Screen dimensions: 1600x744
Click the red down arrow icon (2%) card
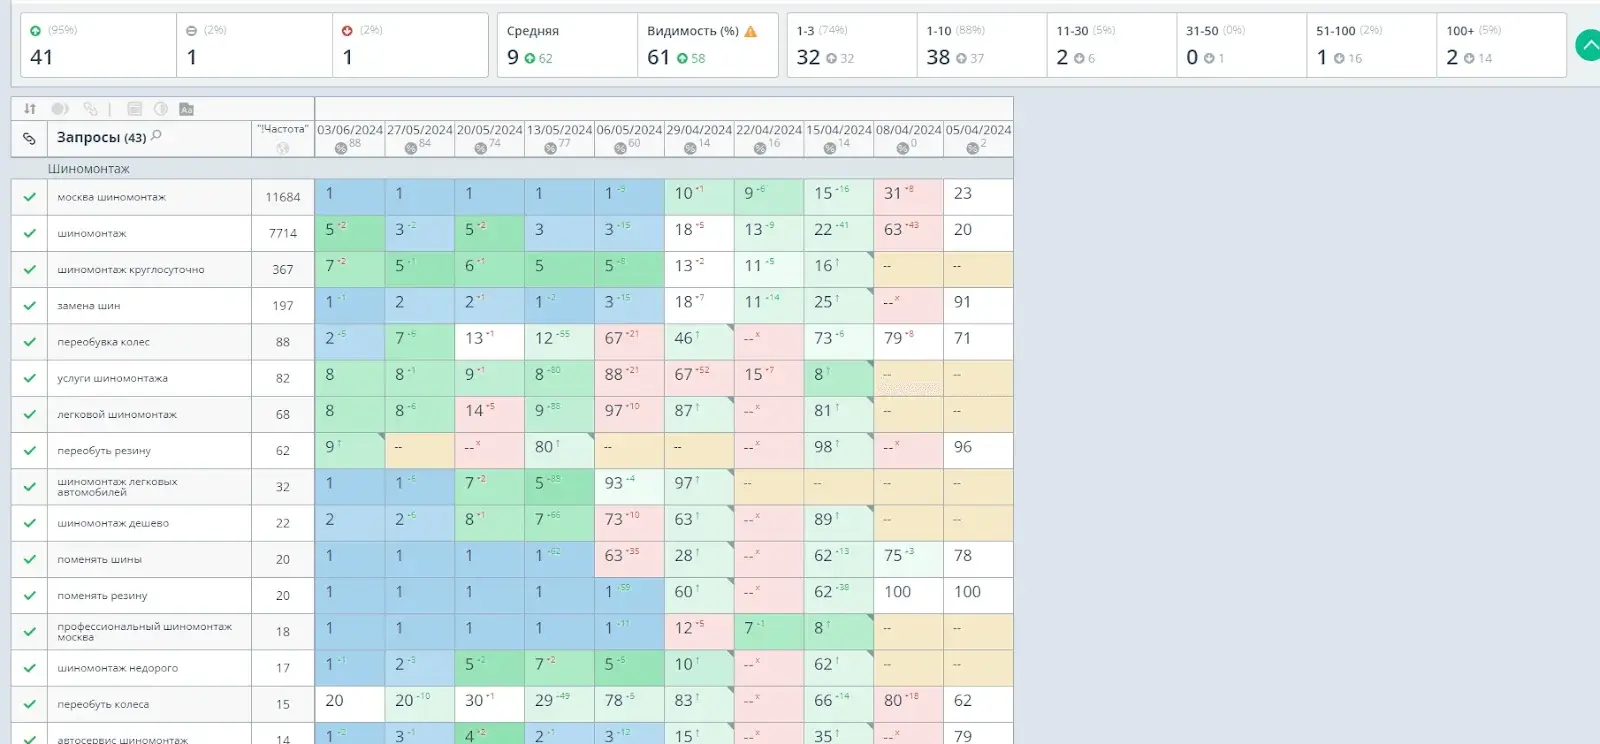click(348, 31)
